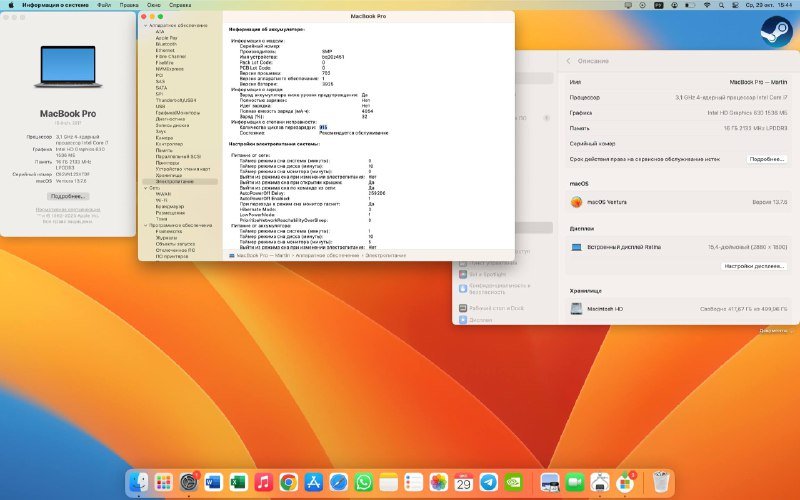Viewport: 800px width, 500px height.
Task: Open the App Store Dock icon
Action: pyautogui.click(x=313, y=482)
